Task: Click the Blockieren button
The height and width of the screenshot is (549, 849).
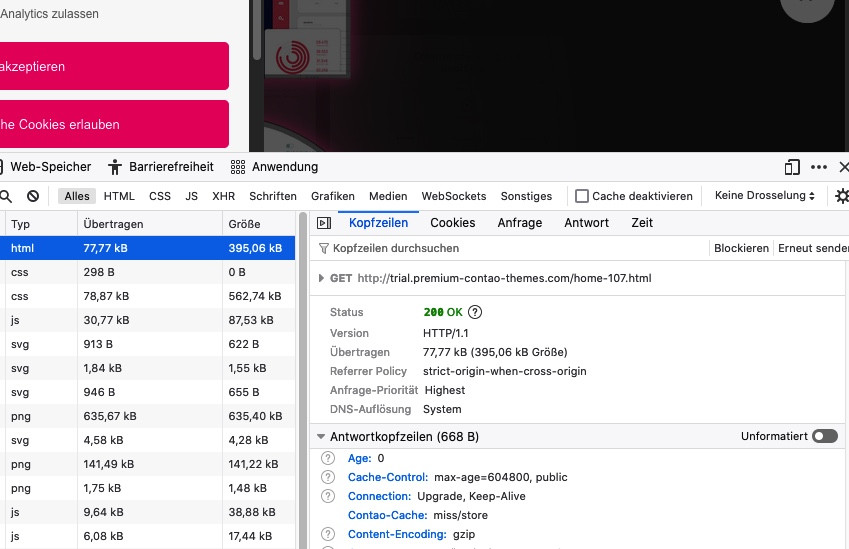Action: (x=741, y=248)
